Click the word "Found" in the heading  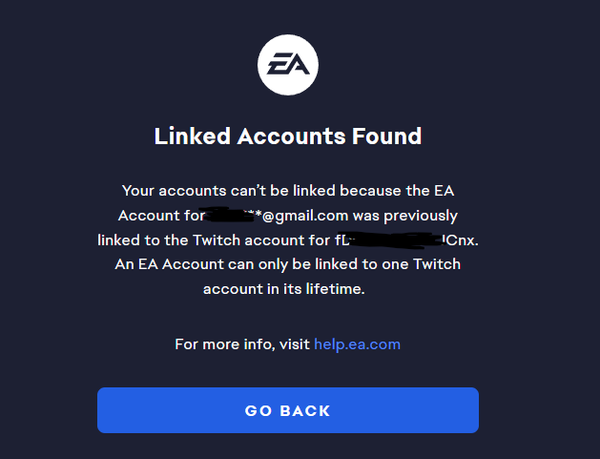(386, 136)
